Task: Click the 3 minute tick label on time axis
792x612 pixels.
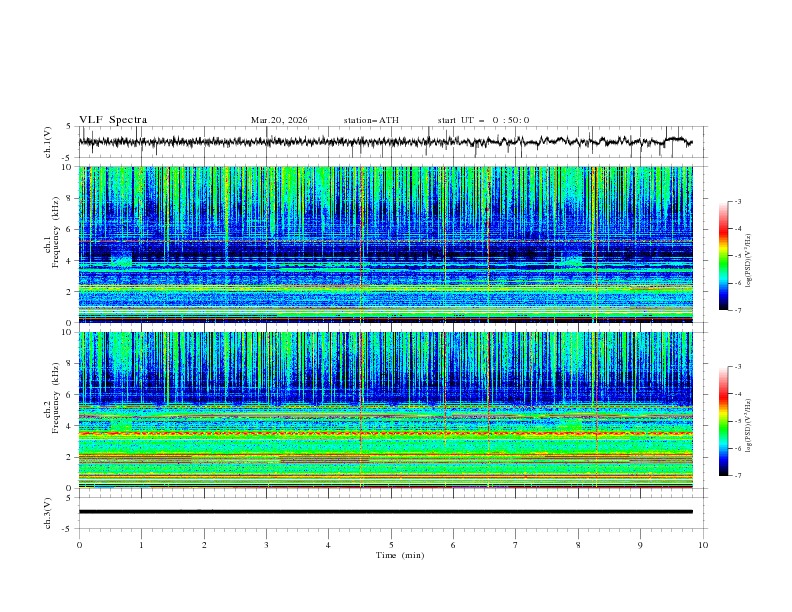Action: 266,544
